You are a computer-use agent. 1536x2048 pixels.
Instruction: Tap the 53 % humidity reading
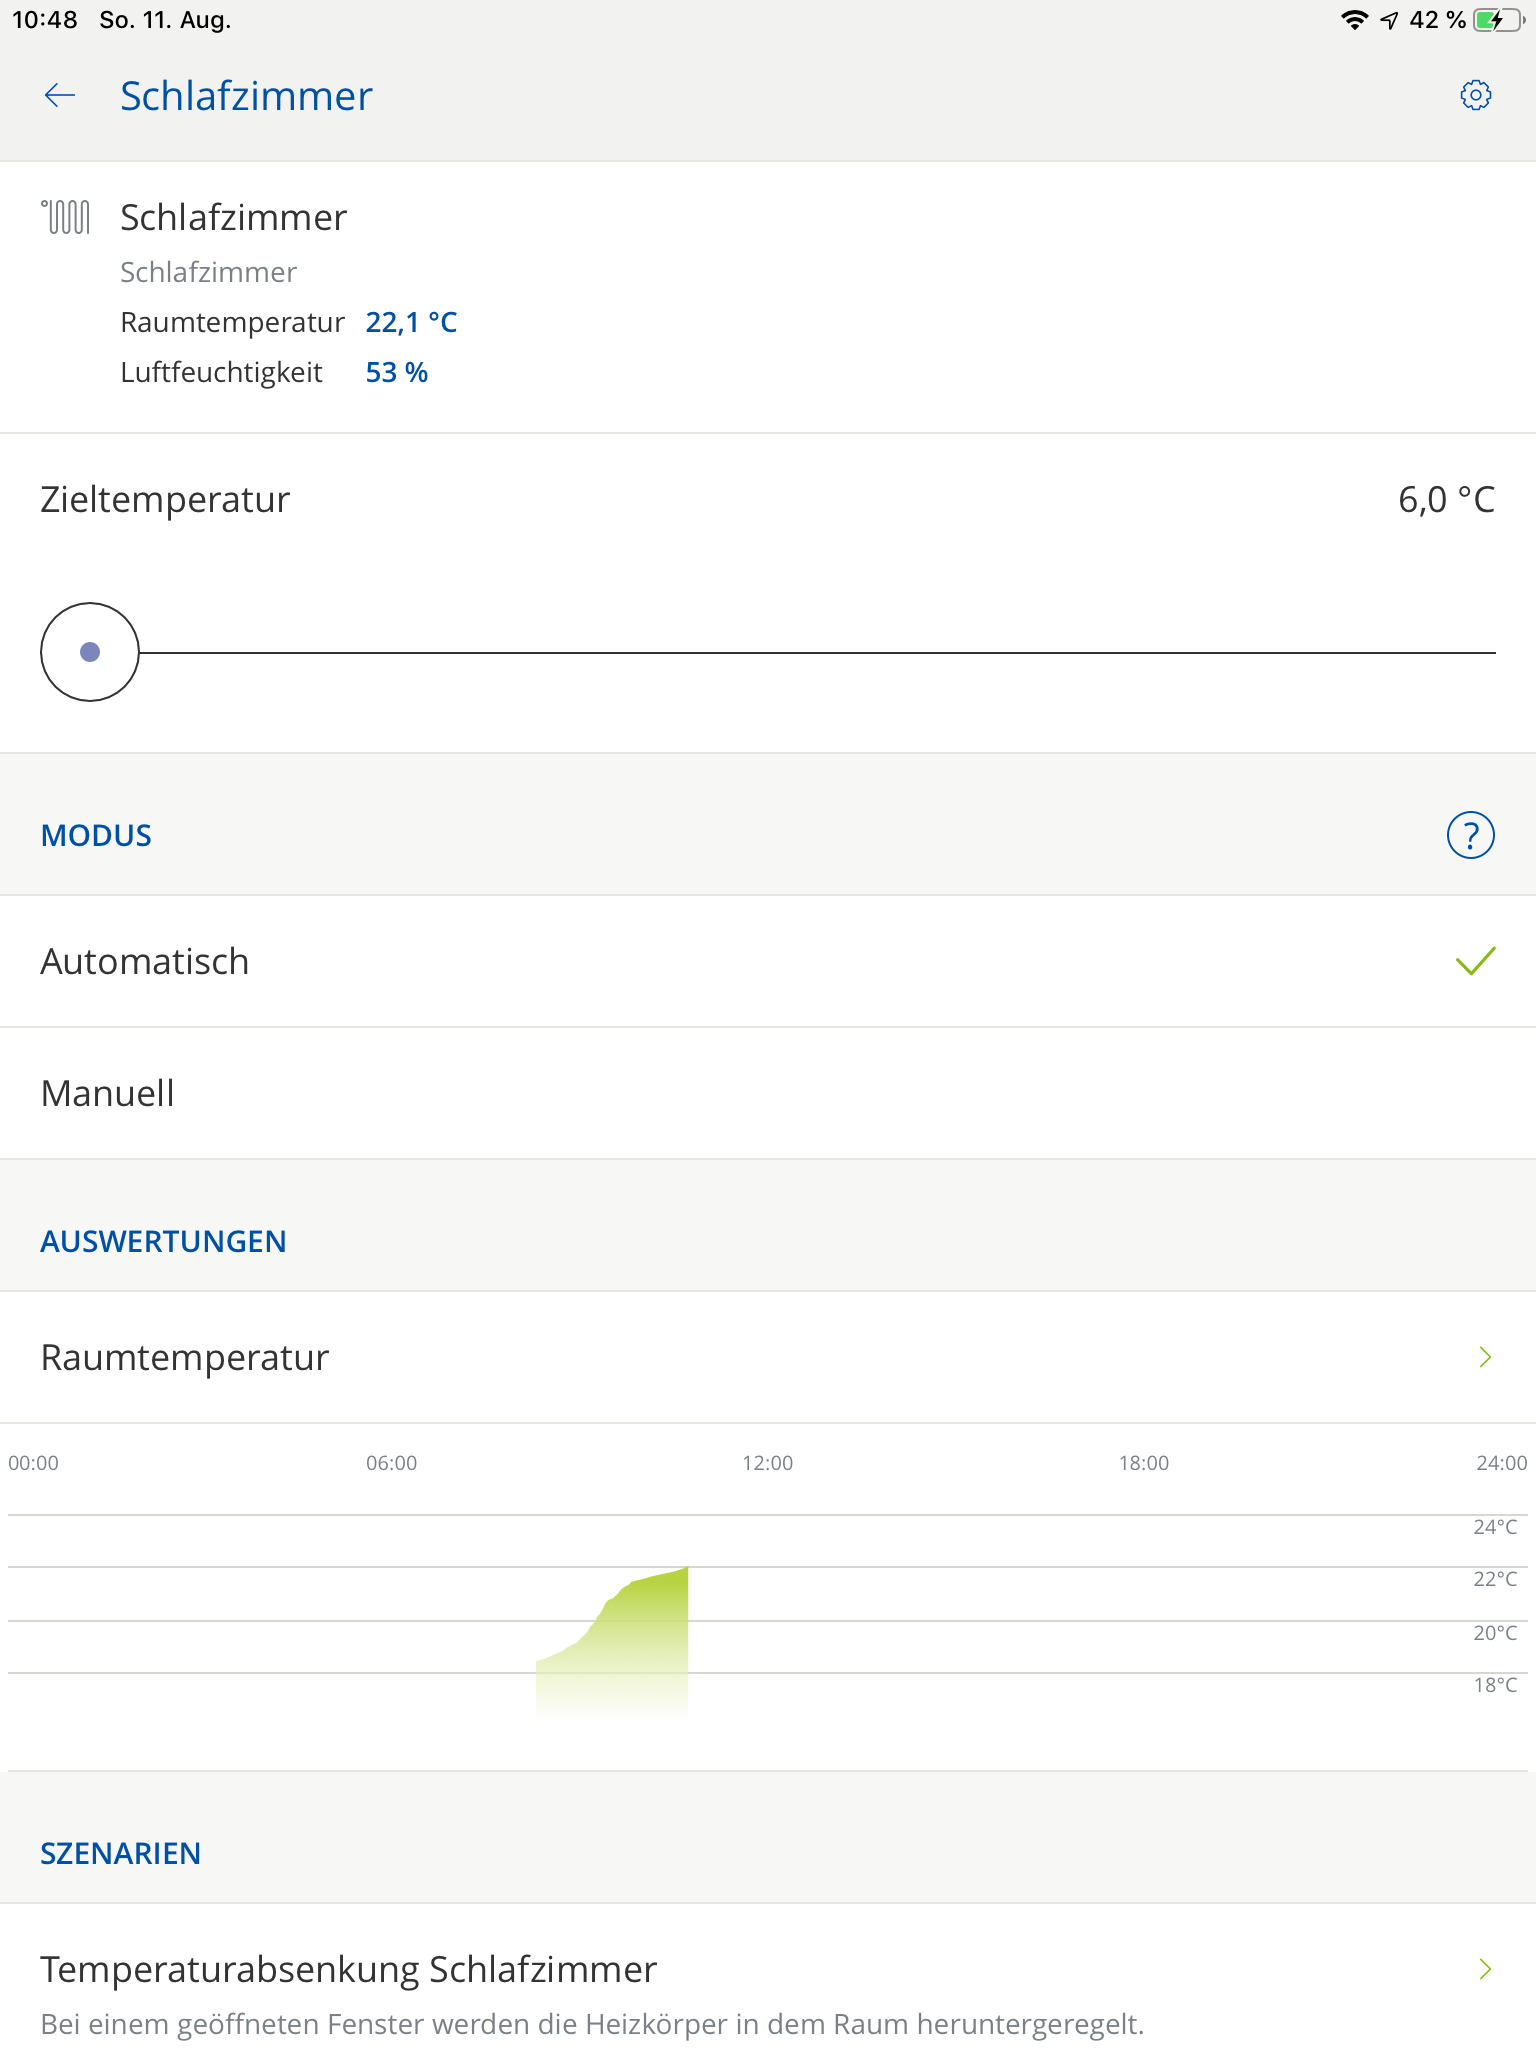click(396, 372)
